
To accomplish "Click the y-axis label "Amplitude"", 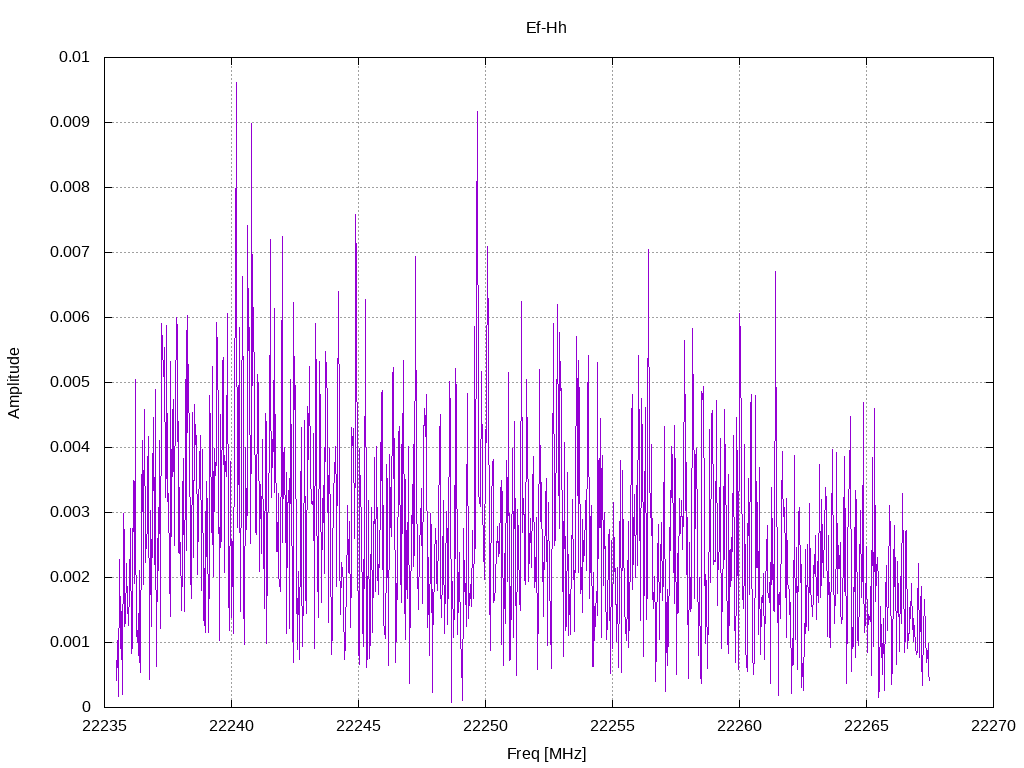I will tap(14, 383).
